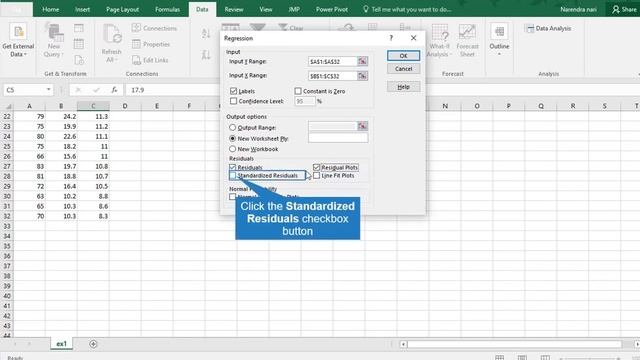Click the Input X Range field
The image size is (640, 360).
point(333,76)
